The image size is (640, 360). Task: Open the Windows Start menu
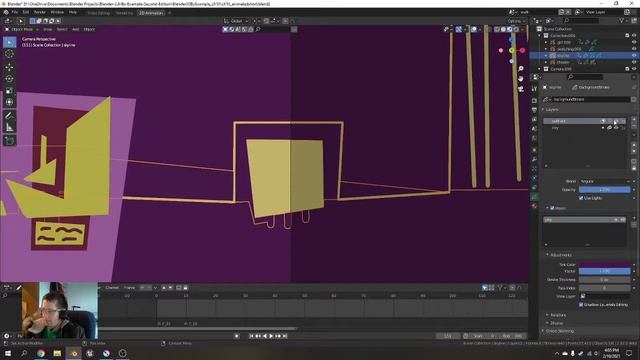click(x=7, y=353)
